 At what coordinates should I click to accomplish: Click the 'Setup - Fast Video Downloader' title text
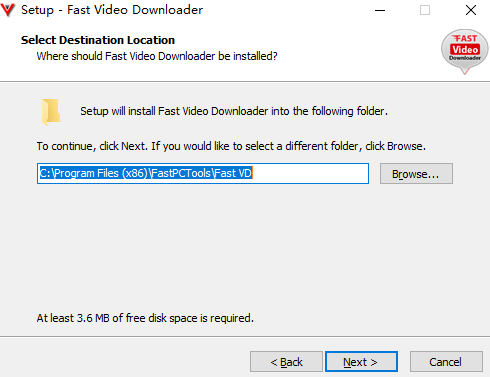112,10
